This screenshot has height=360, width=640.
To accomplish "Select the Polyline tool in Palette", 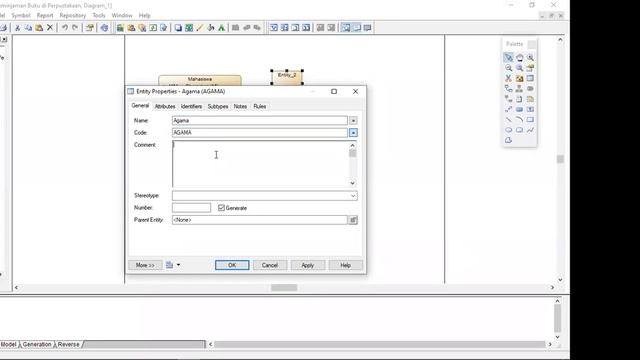I will tap(530, 130).
